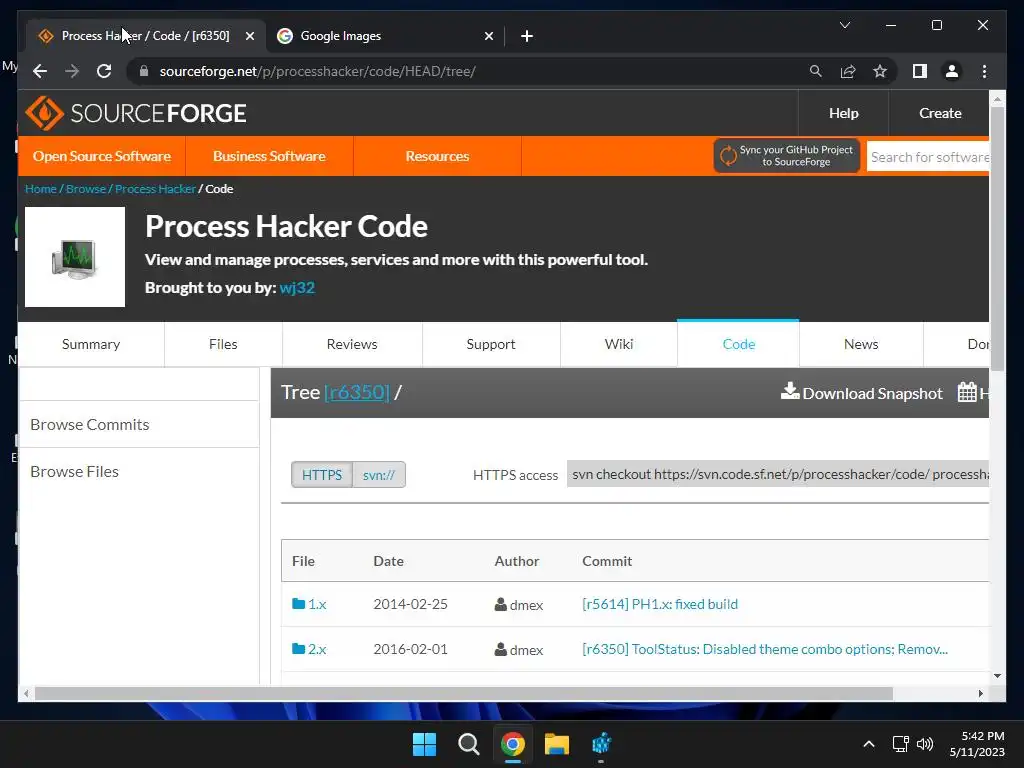Select the Code tab
1024x768 pixels.
[x=739, y=344]
